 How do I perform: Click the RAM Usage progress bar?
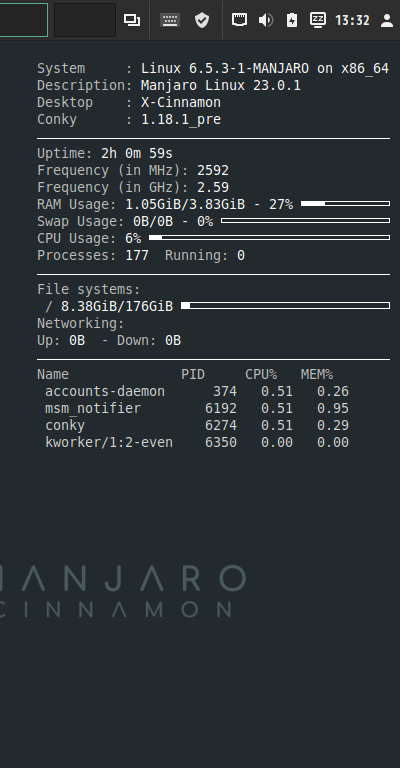pos(345,203)
